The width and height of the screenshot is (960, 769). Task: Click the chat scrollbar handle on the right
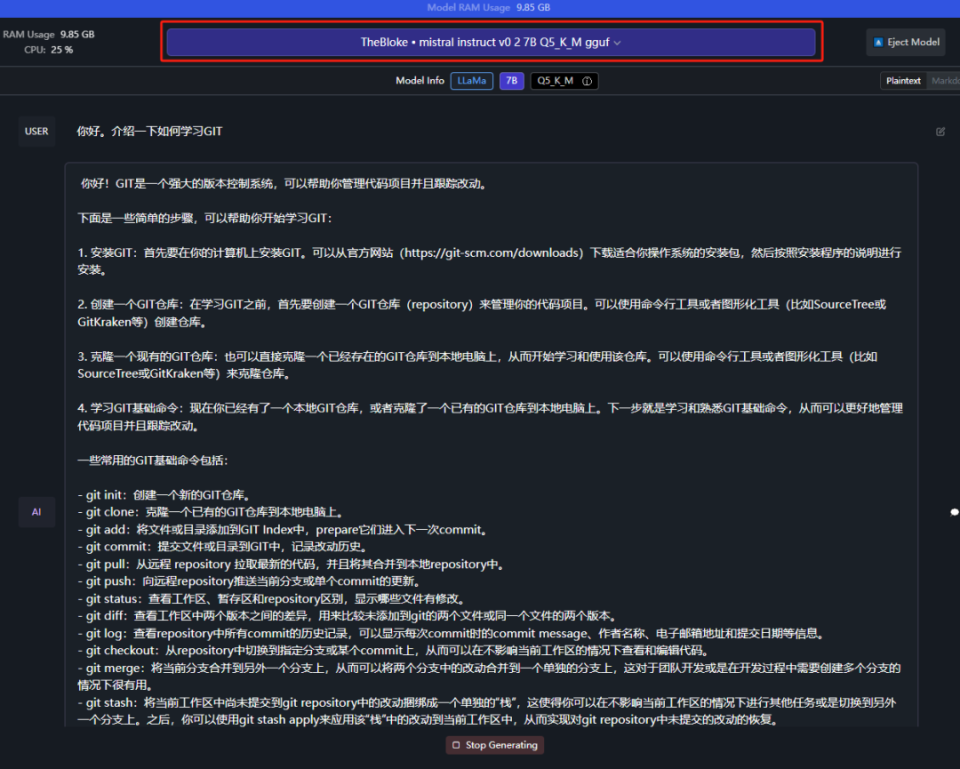[954, 512]
